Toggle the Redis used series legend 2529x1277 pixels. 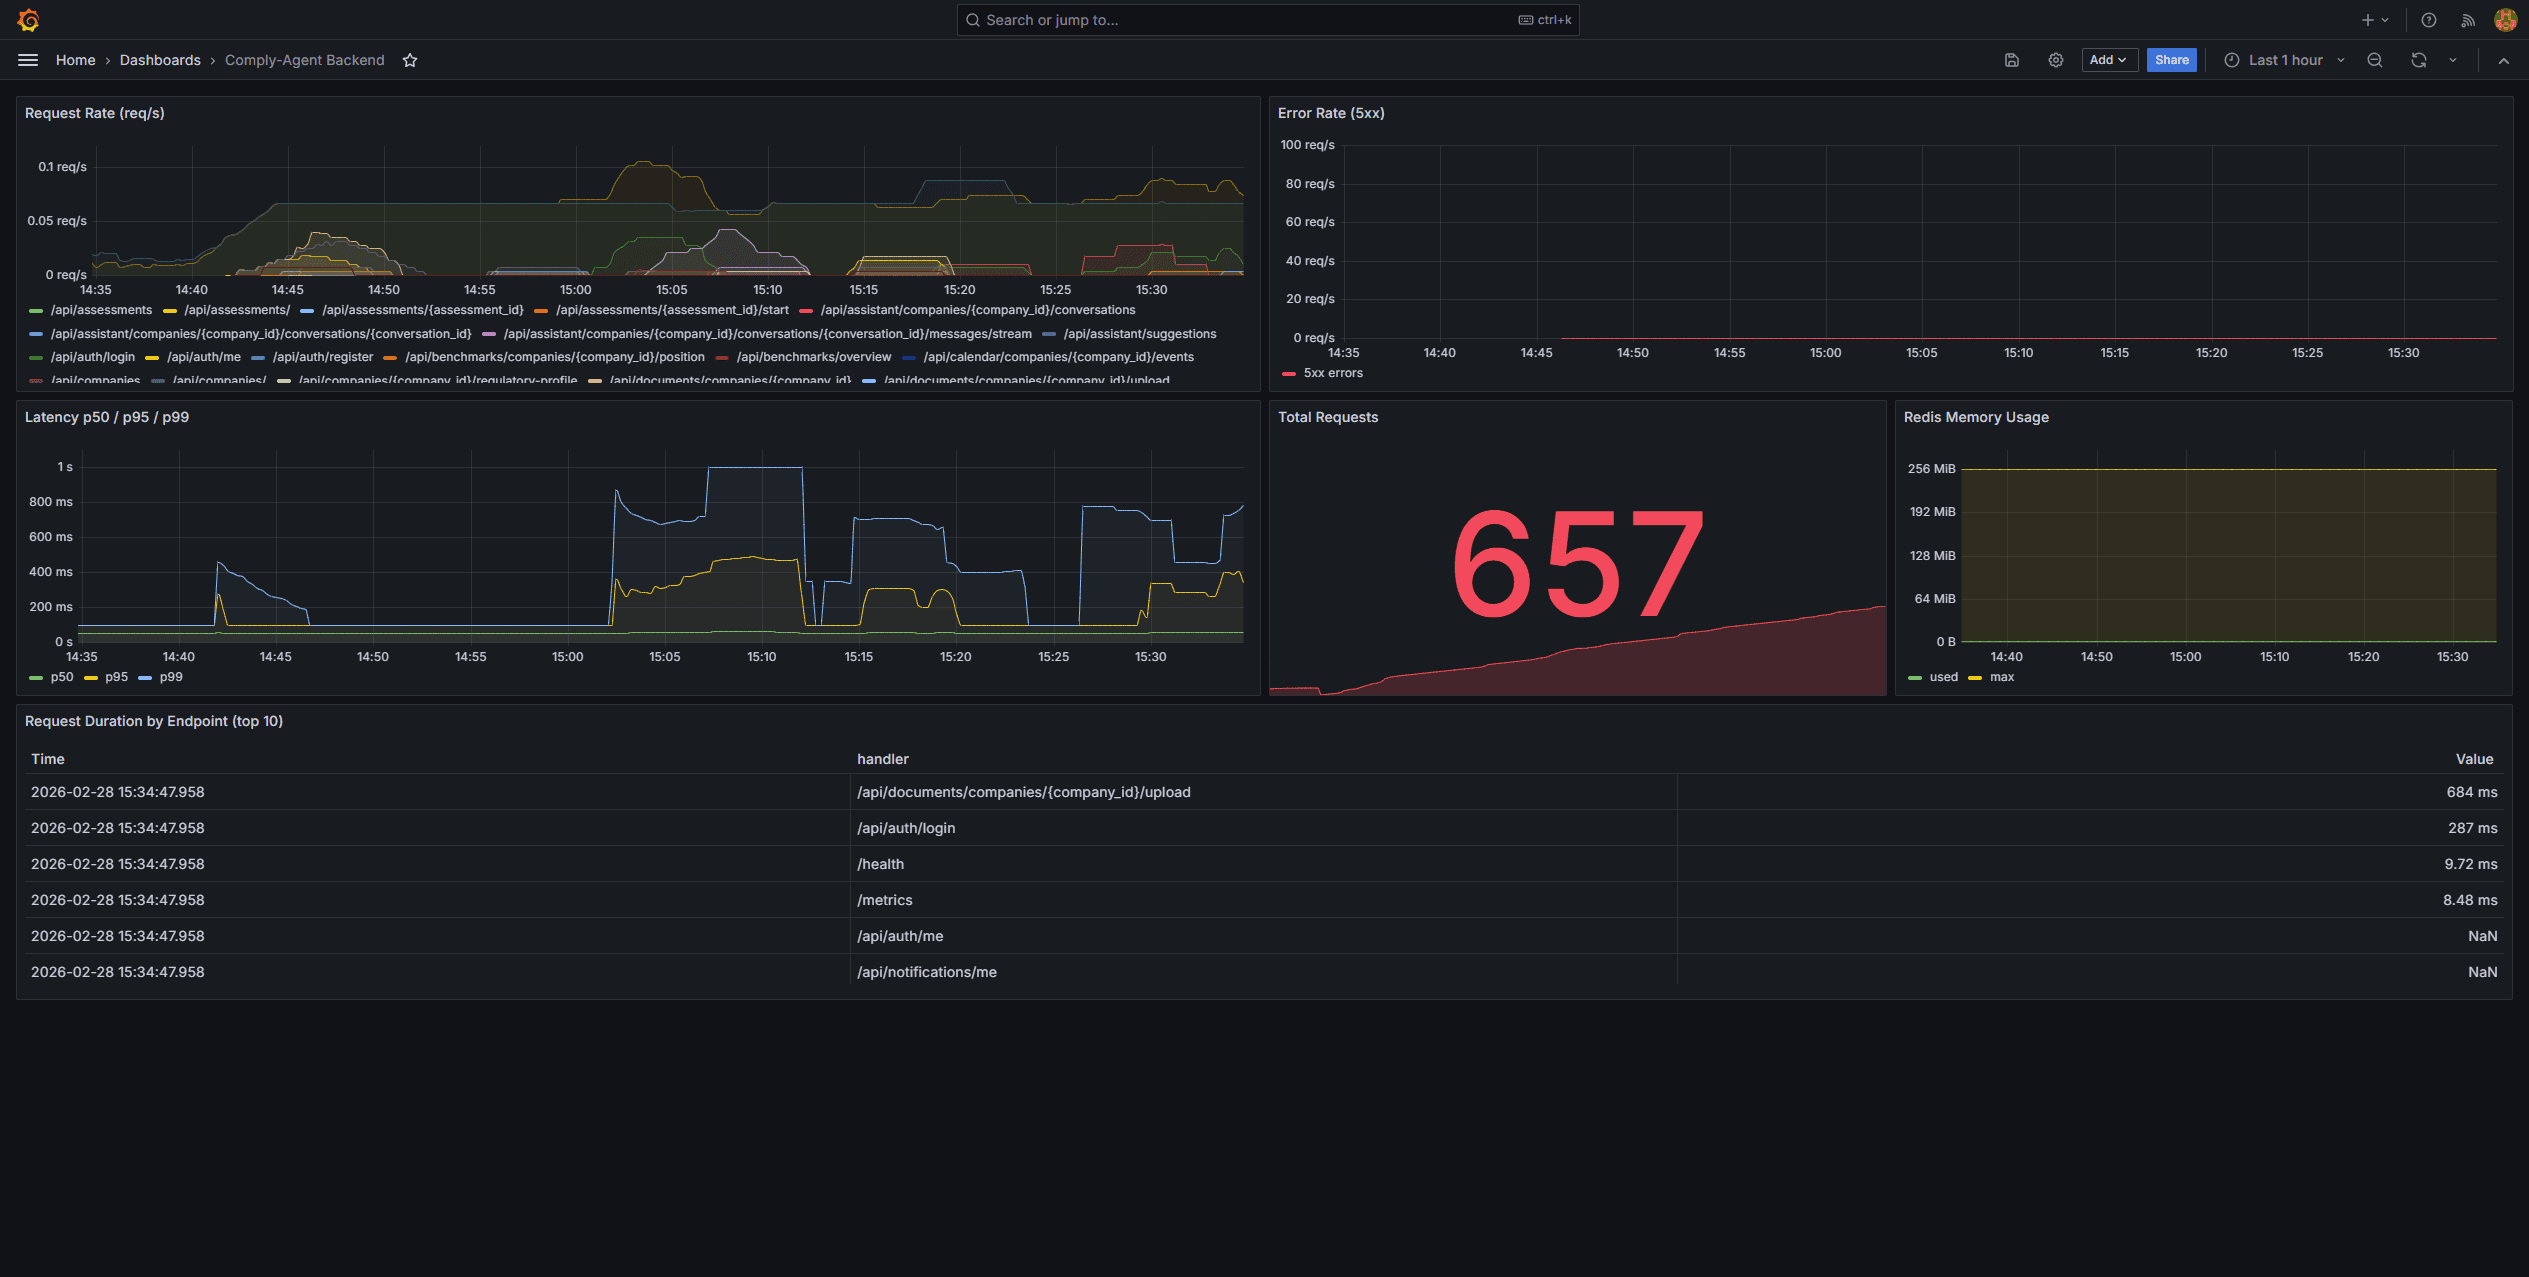click(x=1943, y=677)
